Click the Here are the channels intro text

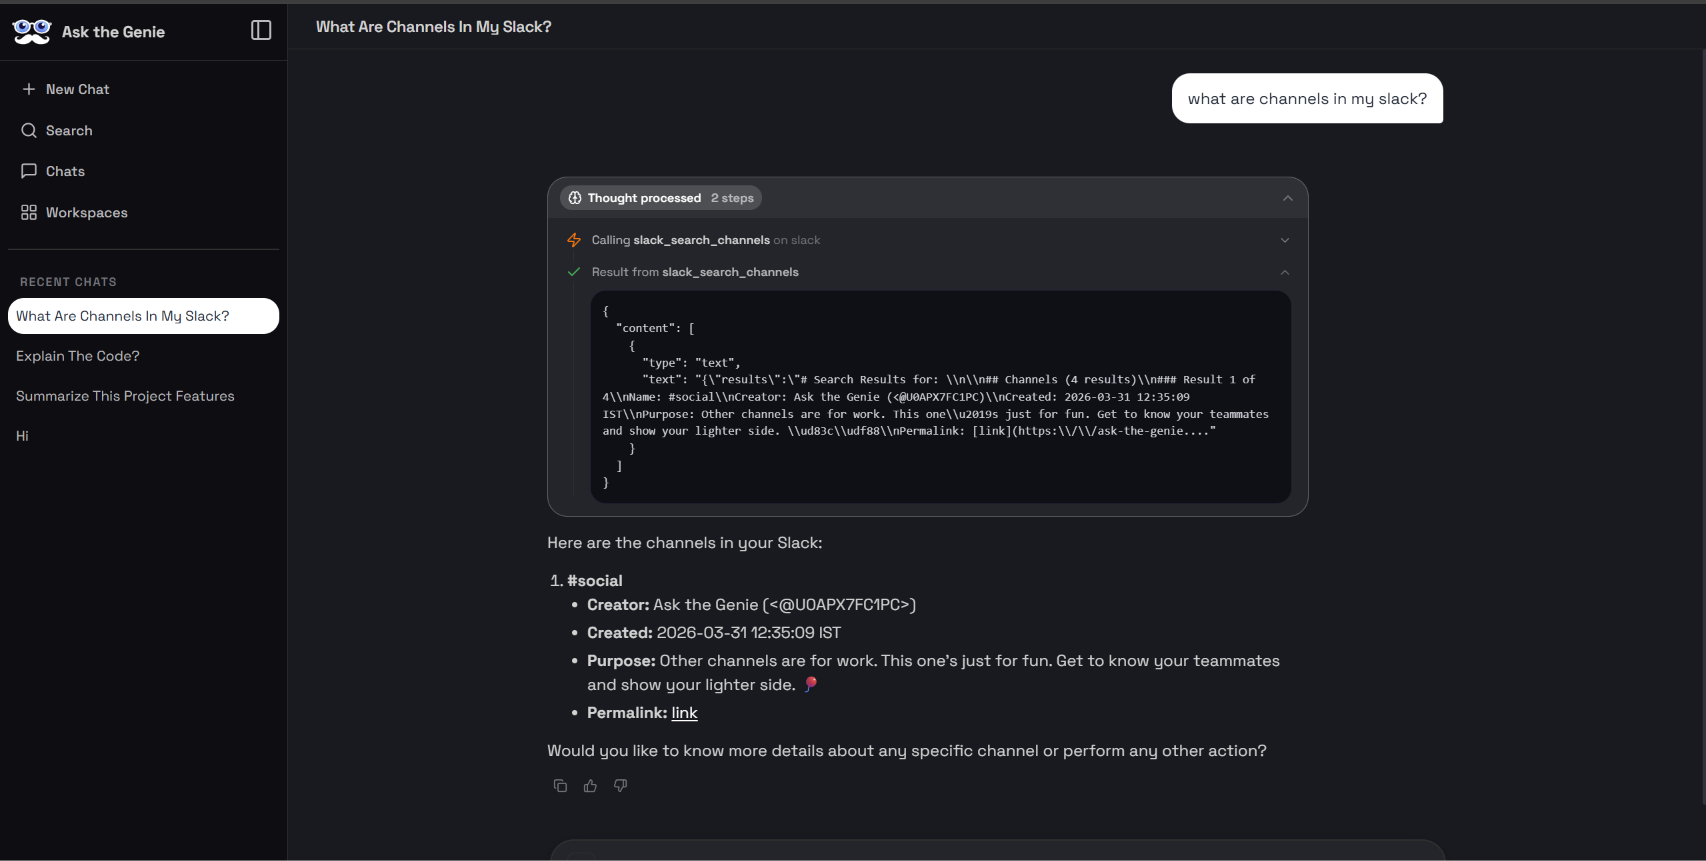pos(684,543)
